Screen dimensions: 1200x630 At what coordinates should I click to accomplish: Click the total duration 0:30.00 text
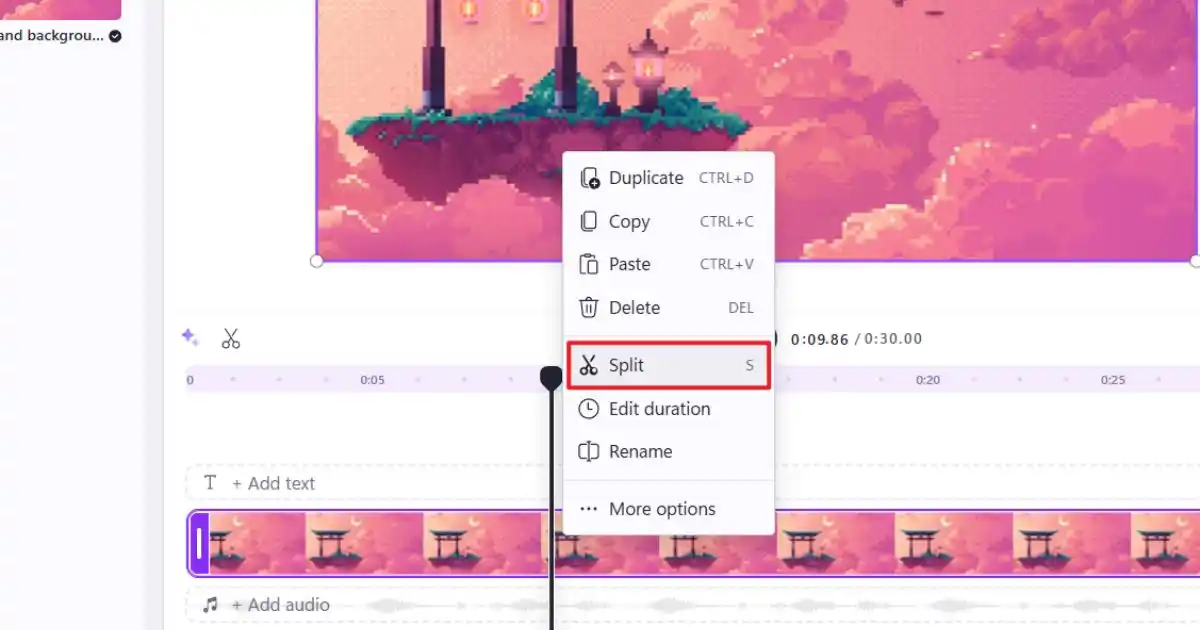[x=893, y=339]
